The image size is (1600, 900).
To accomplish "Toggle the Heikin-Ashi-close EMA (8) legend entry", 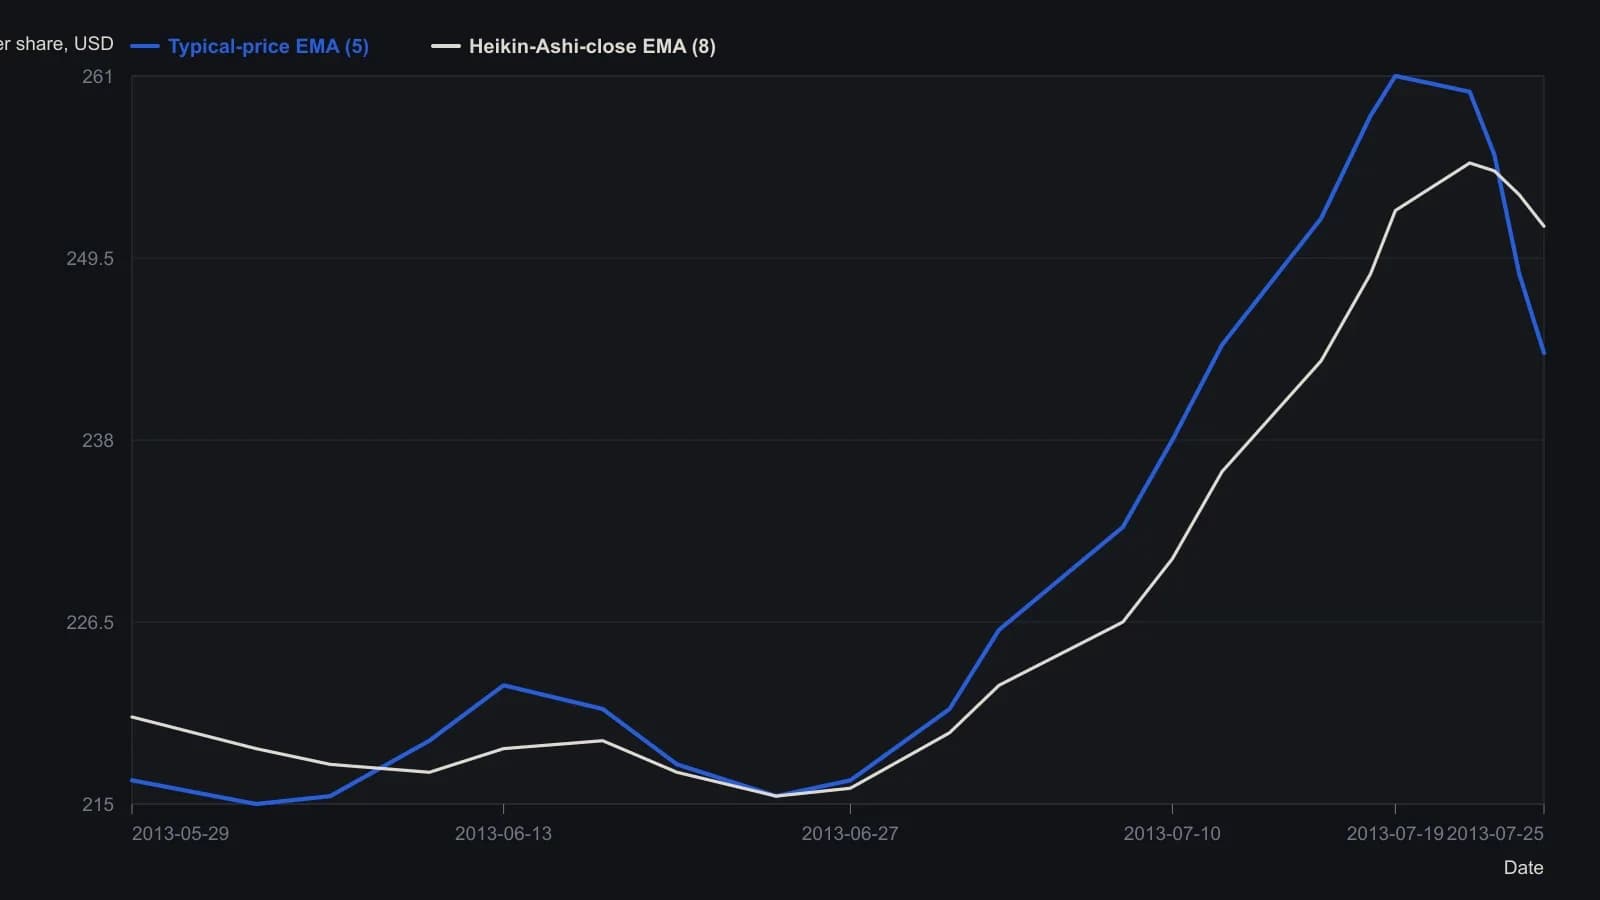I will (x=574, y=46).
